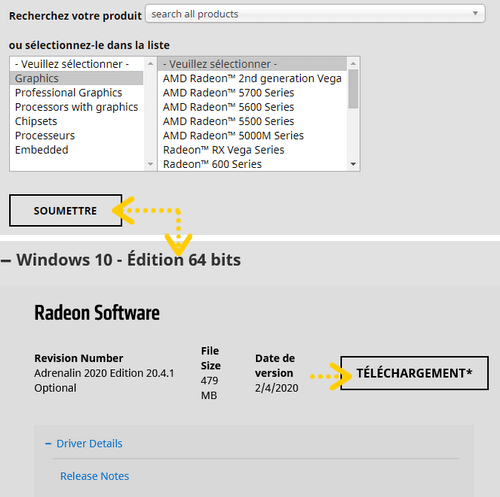Click the search all products field
Viewport: 500px width, 497px height.
[315, 14]
